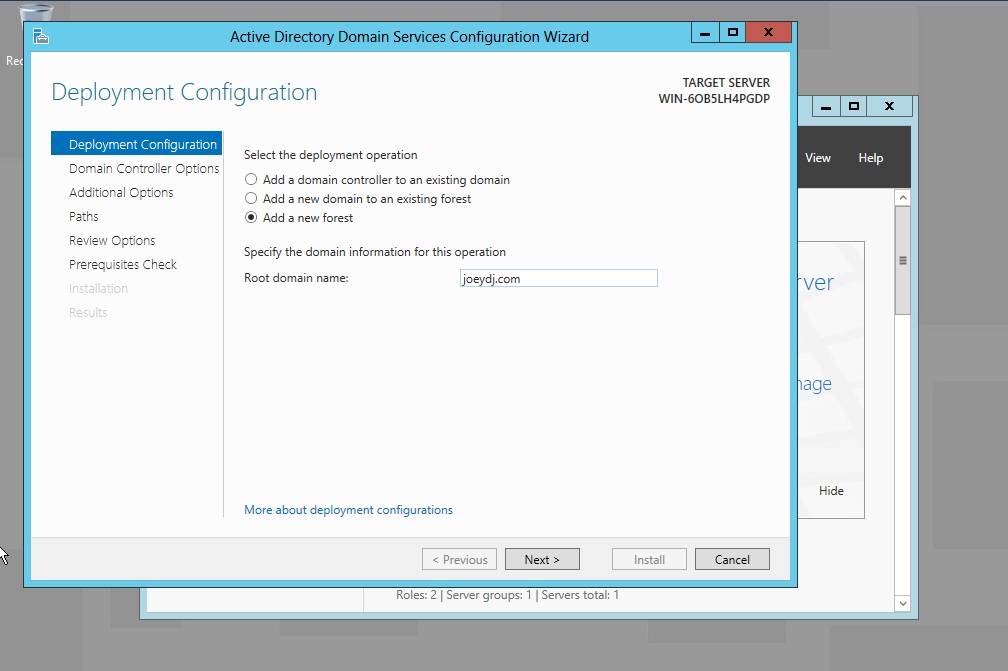Screen dimensions: 1008x671
Task: Minimize the Server Manager background window
Action: click(x=826, y=106)
